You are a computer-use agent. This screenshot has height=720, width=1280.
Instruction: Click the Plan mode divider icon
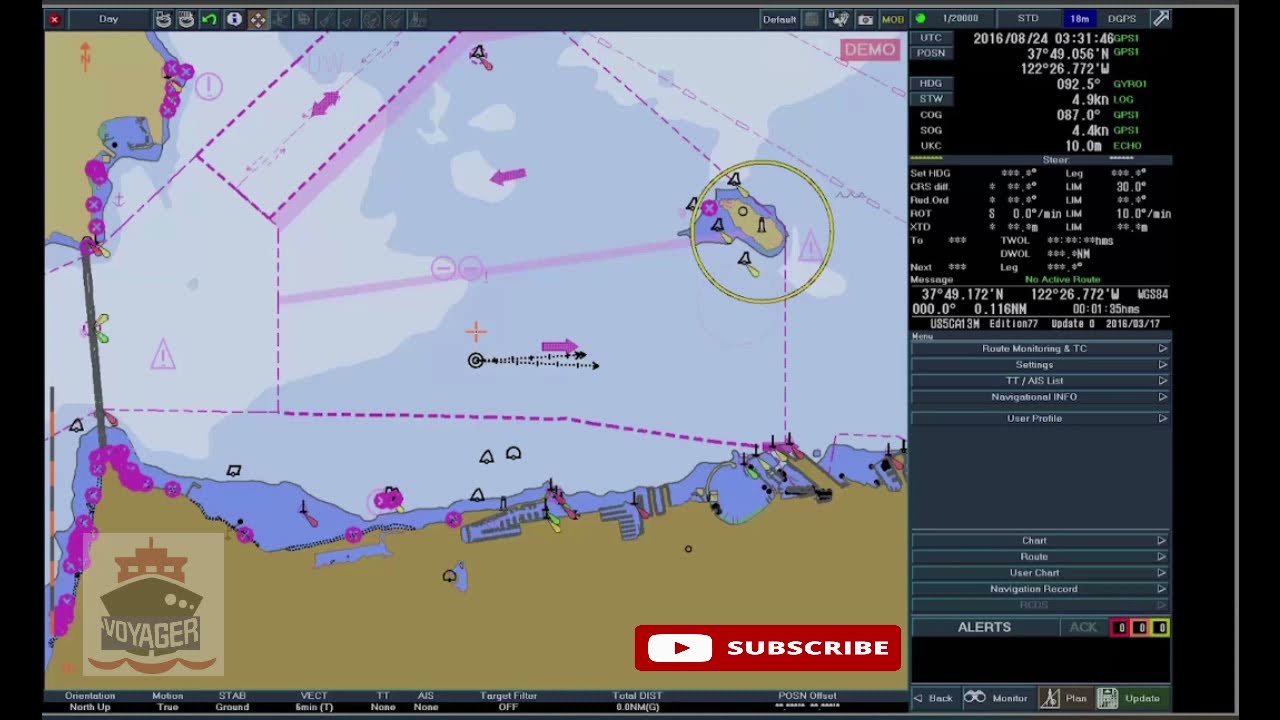[1049, 698]
